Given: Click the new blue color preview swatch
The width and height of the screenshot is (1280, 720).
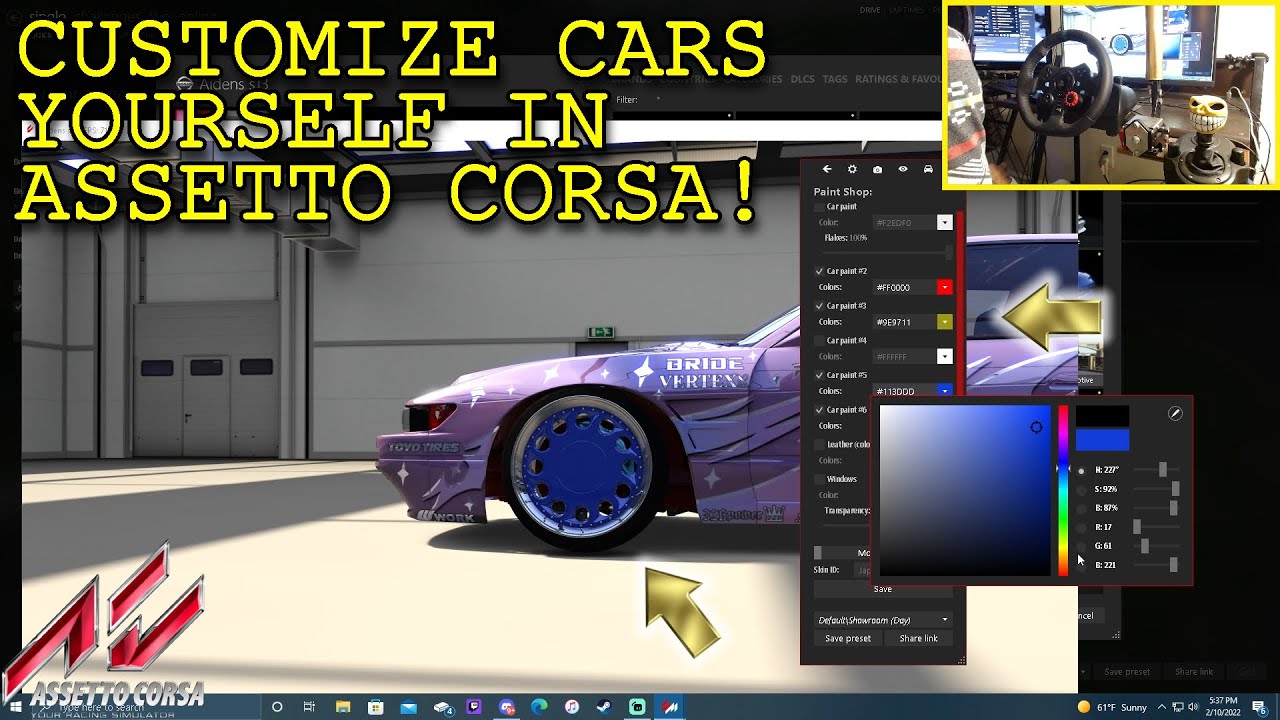Looking at the screenshot, I should tap(1102, 440).
